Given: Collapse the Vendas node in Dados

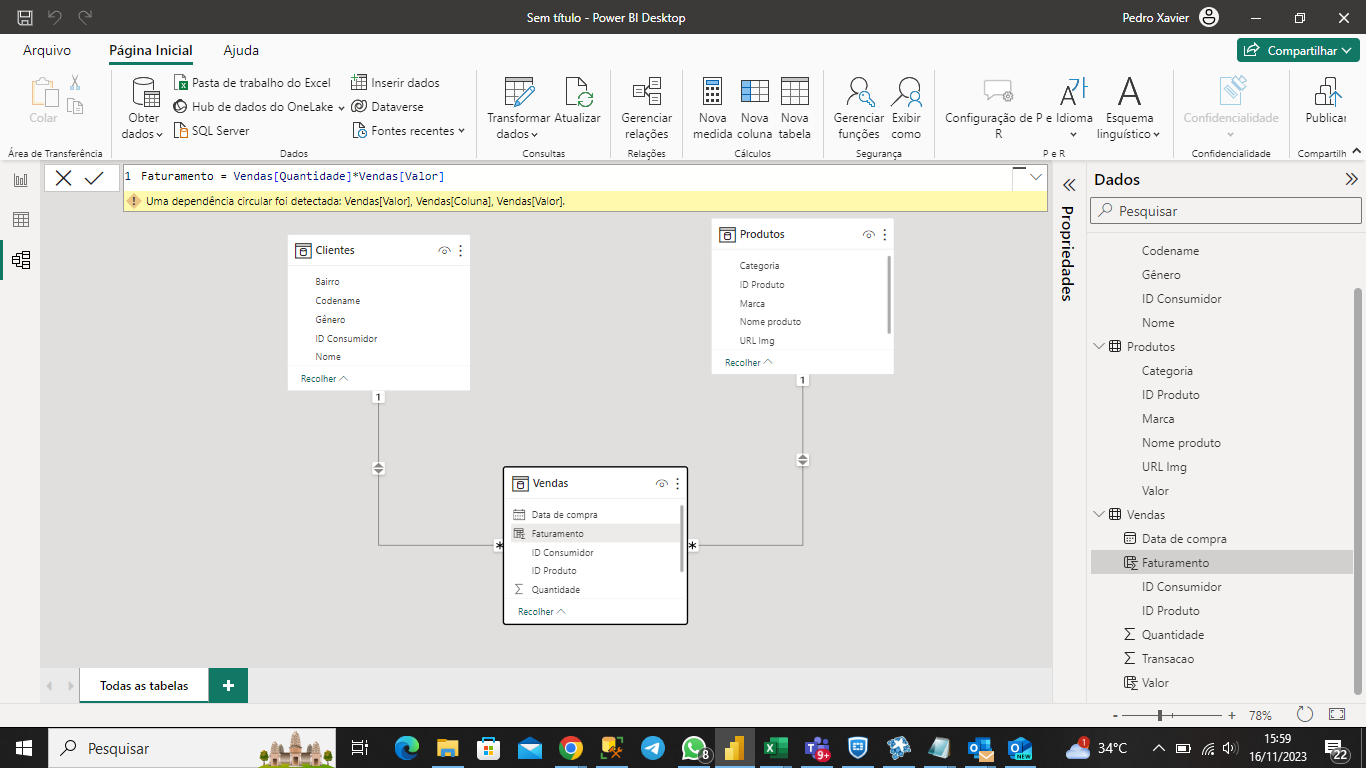Looking at the screenshot, I should (x=1100, y=515).
